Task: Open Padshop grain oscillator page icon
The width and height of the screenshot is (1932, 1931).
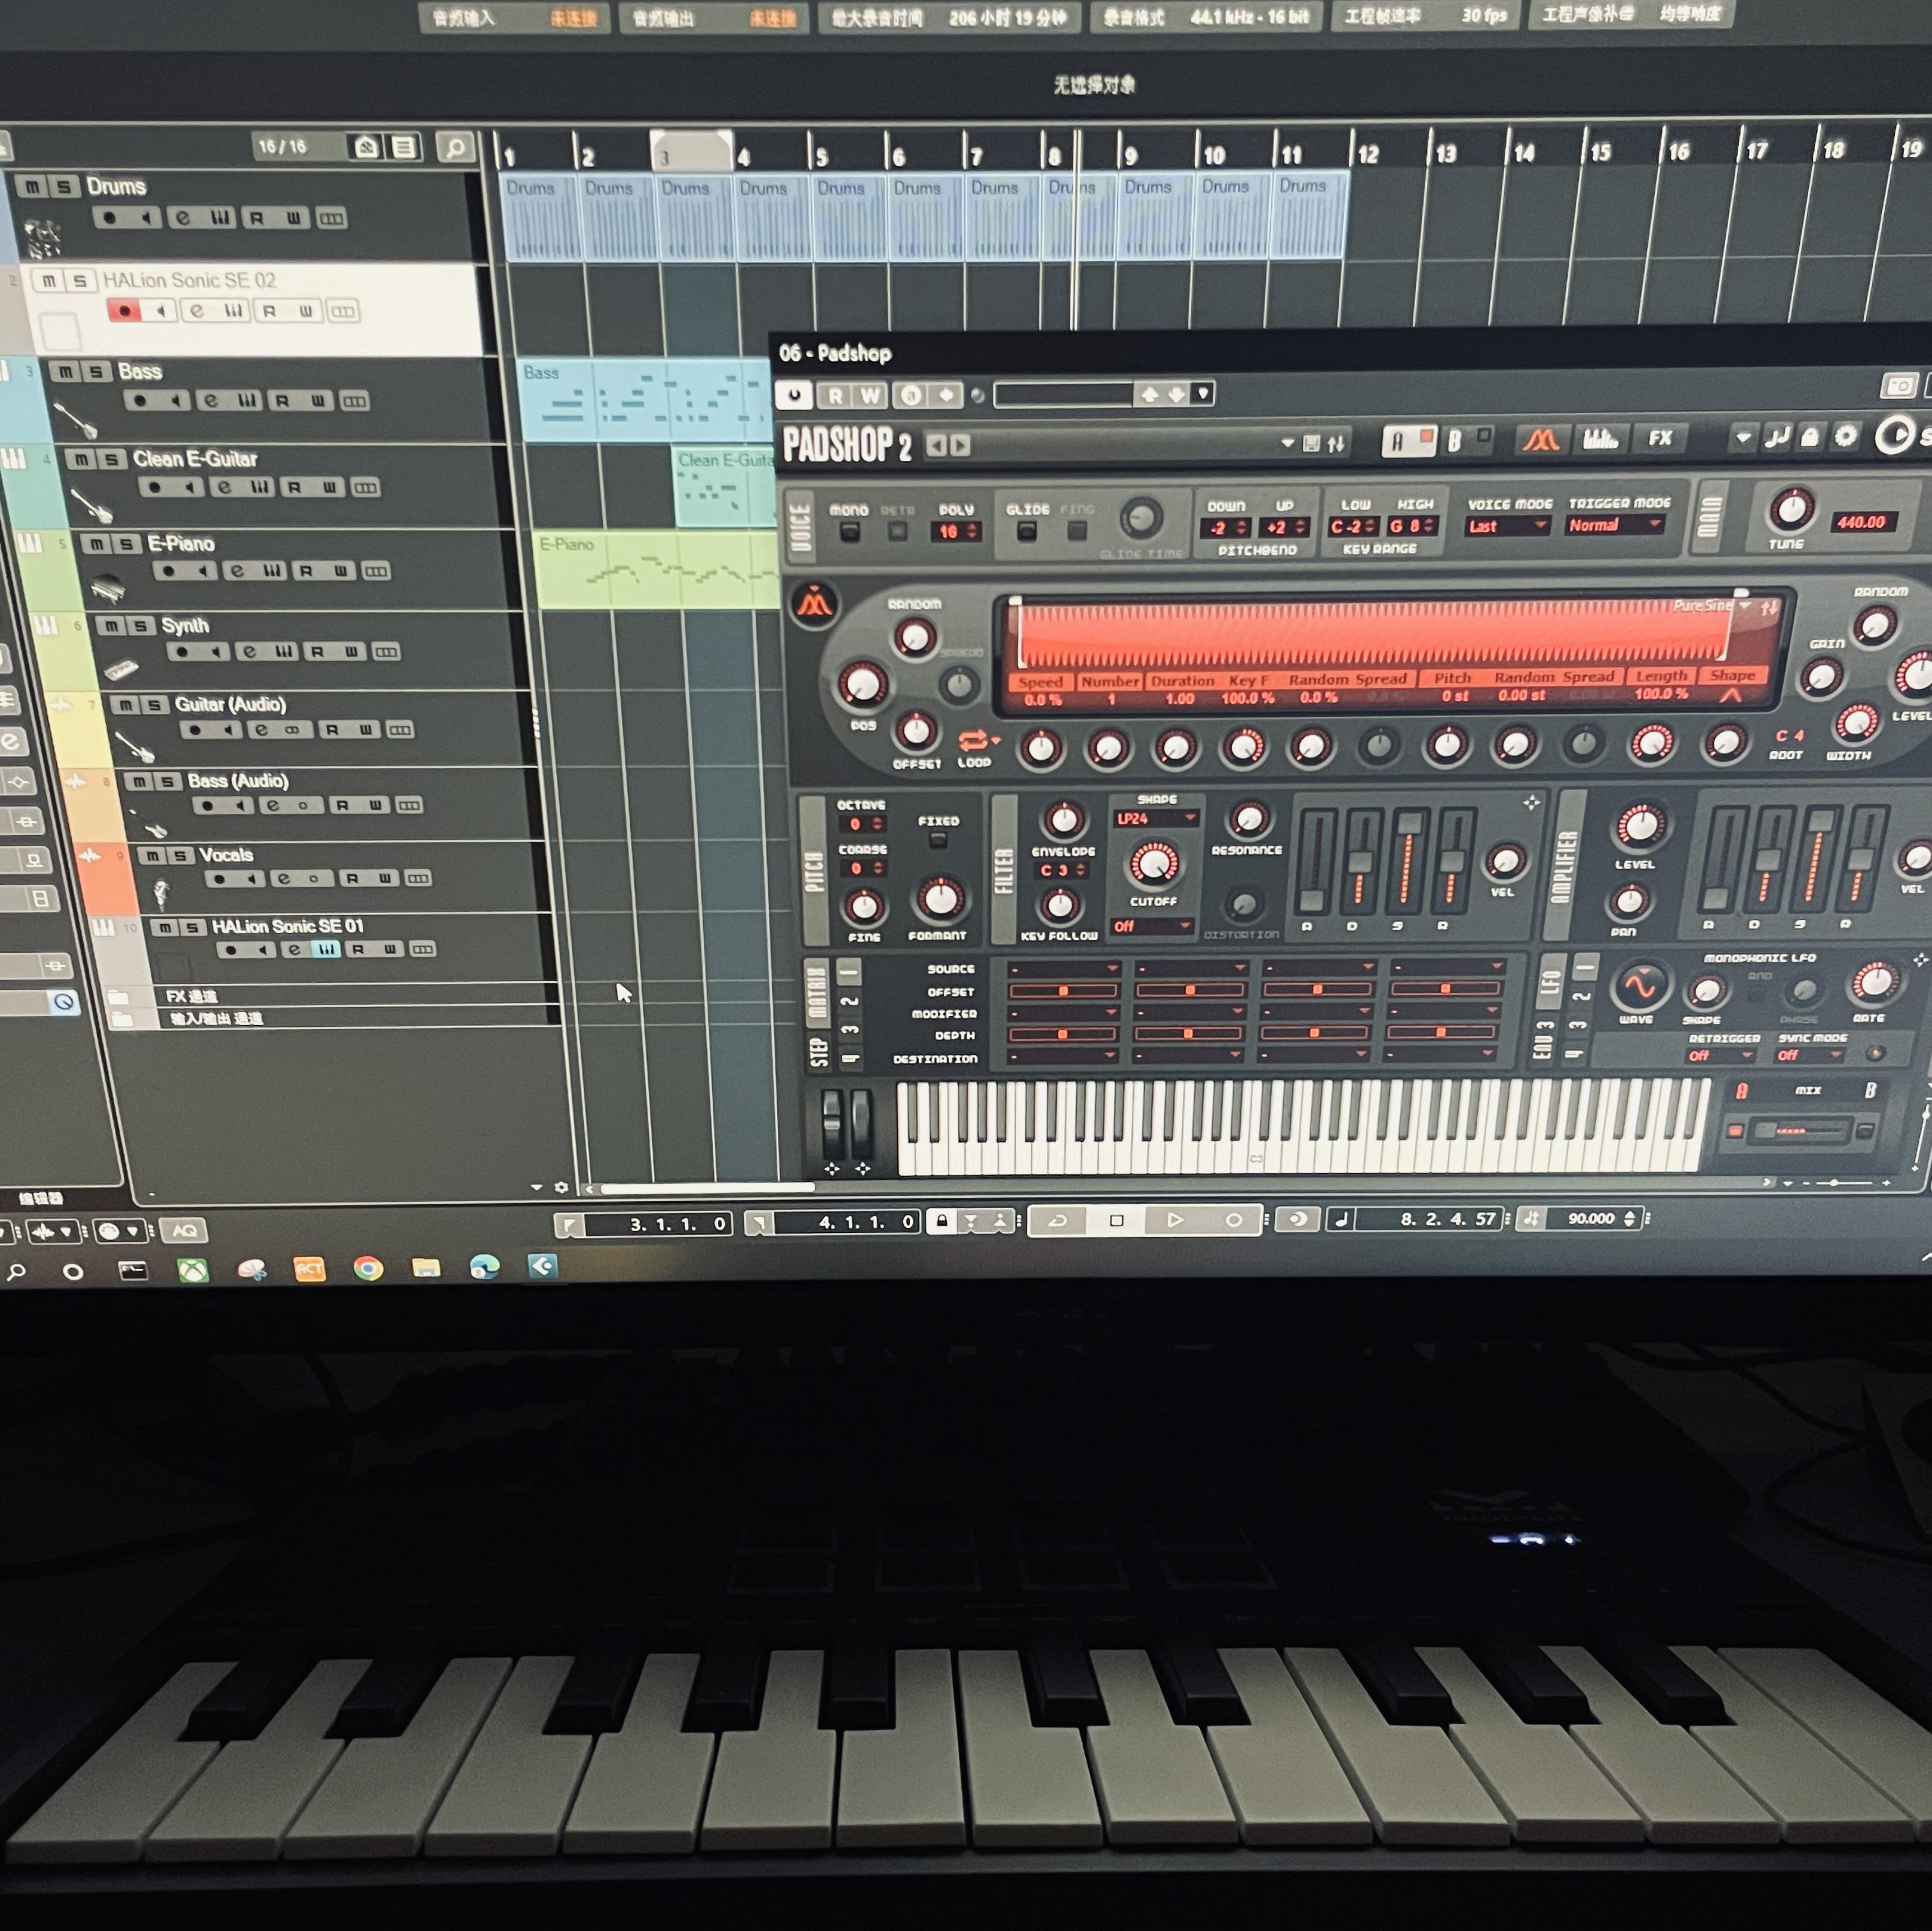Action: coord(1541,440)
